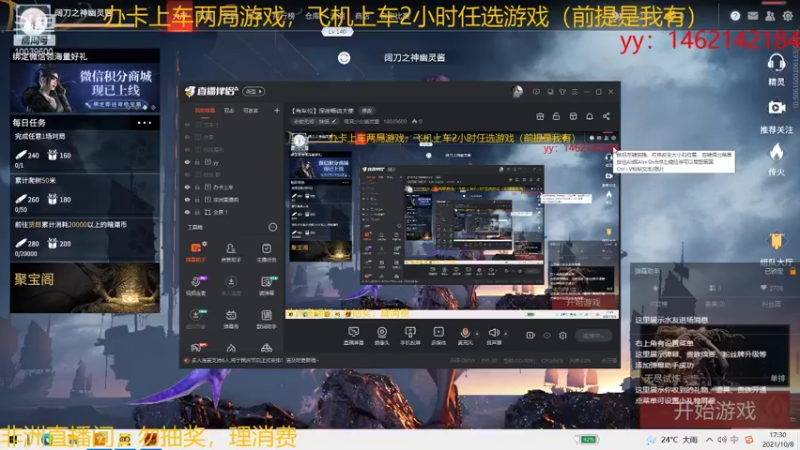Add 手机投屏 phone casting source
Screen dimensions: 800x450
point(410,336)
